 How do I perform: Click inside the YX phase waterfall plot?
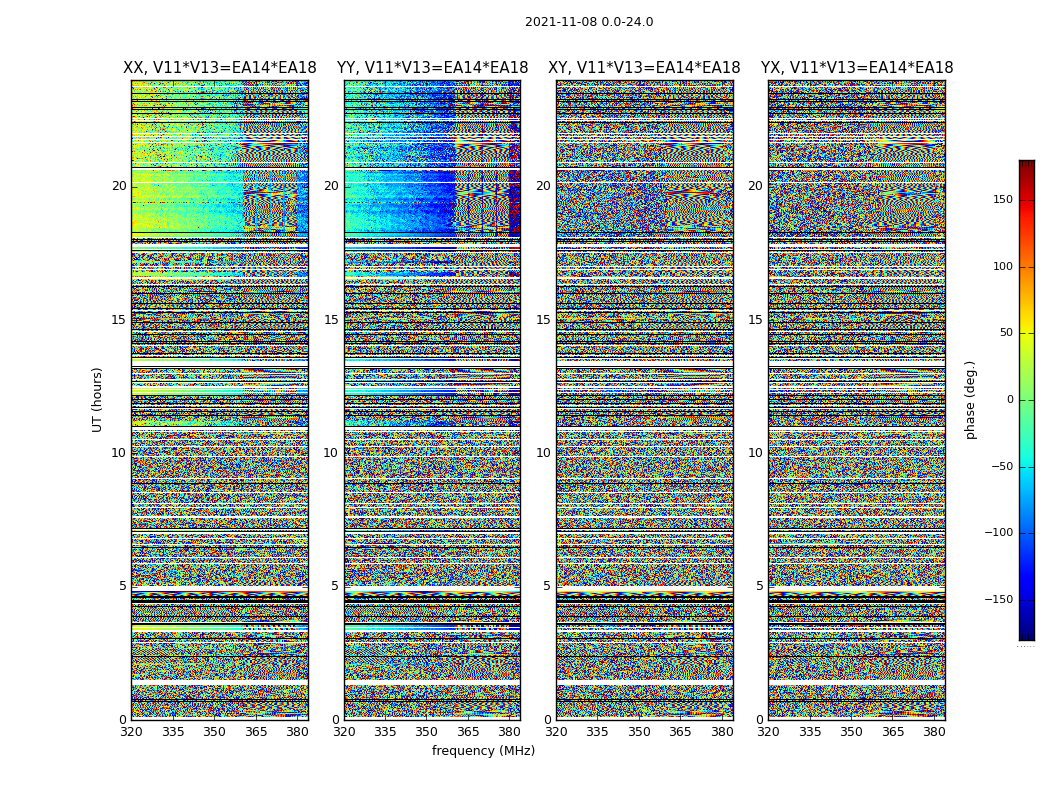[x=857, y=400]
